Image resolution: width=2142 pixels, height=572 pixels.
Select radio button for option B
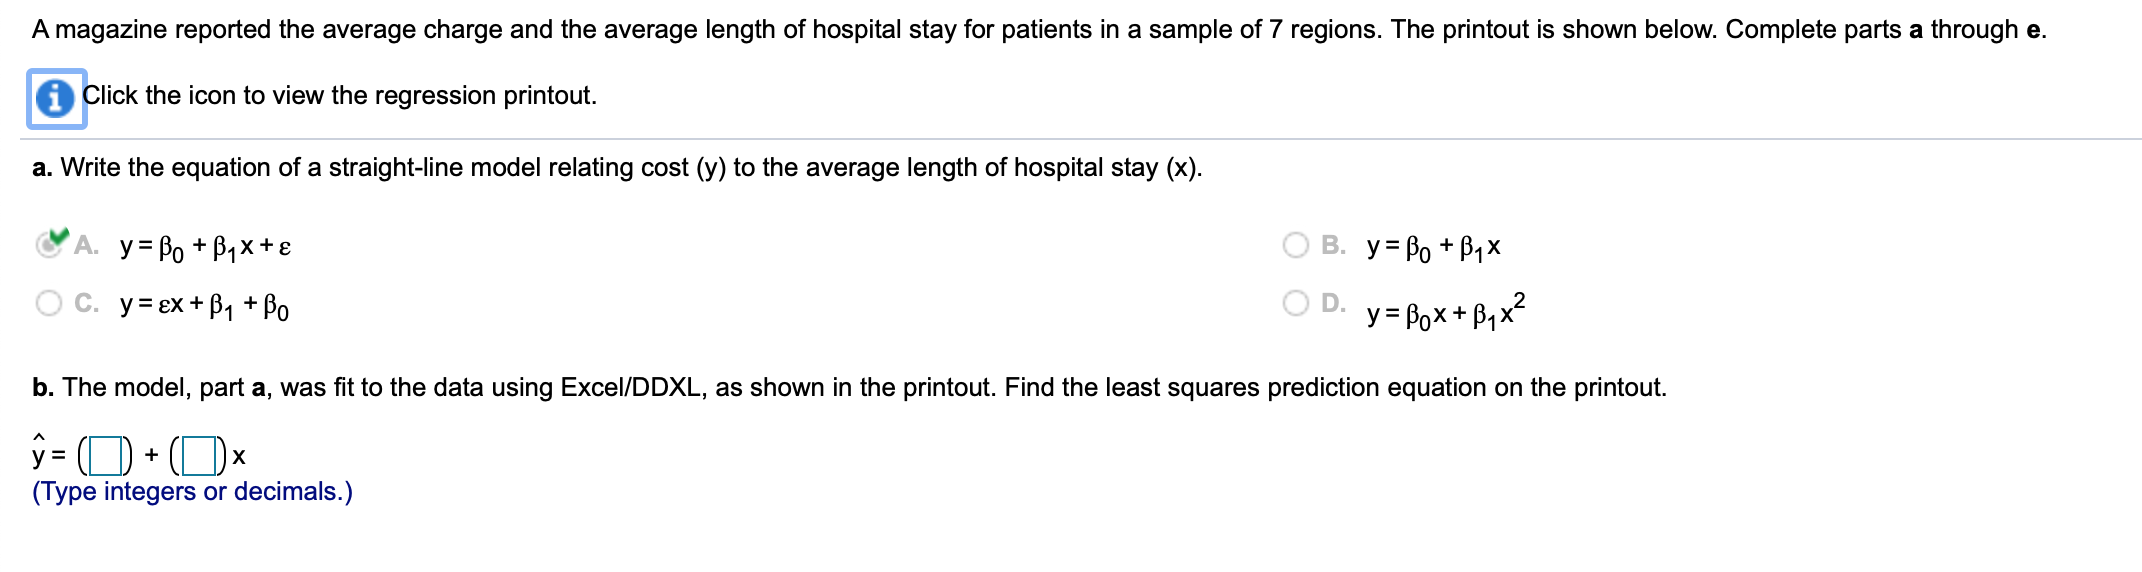pos(1296,245)
